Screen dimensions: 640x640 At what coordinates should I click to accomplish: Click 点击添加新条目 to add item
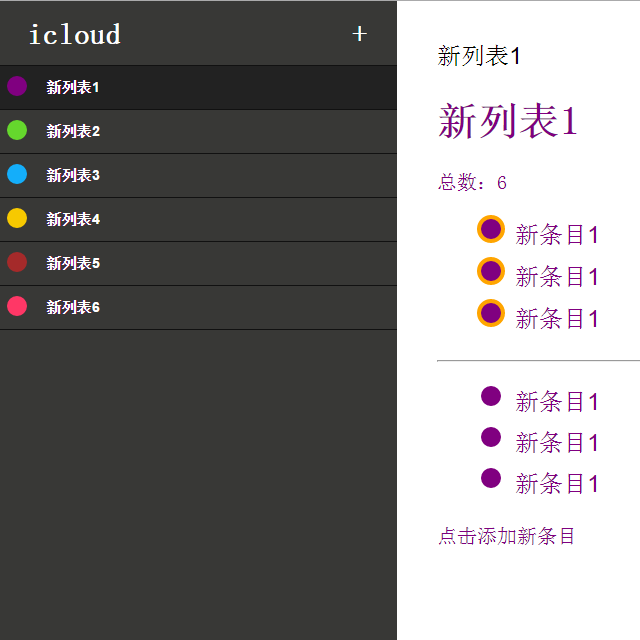point(506,536)
